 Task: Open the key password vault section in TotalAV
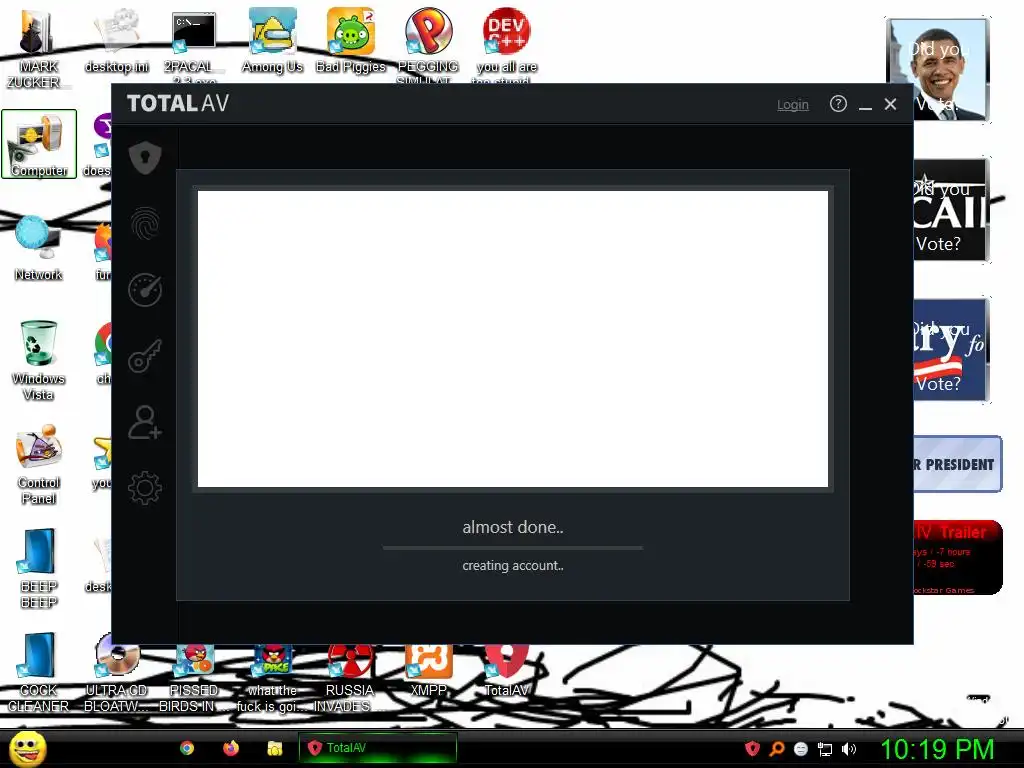(145, 356)
